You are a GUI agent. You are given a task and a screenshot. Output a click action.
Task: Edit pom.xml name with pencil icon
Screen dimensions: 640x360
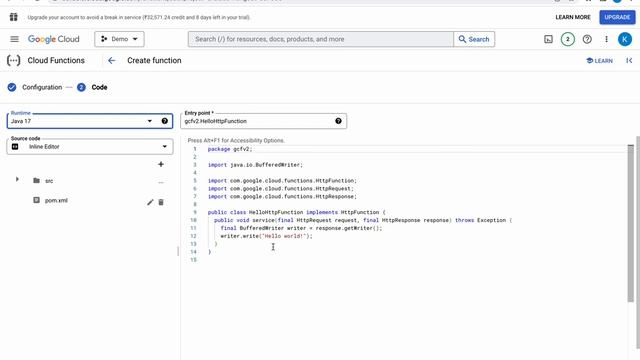tap(150, 202)
